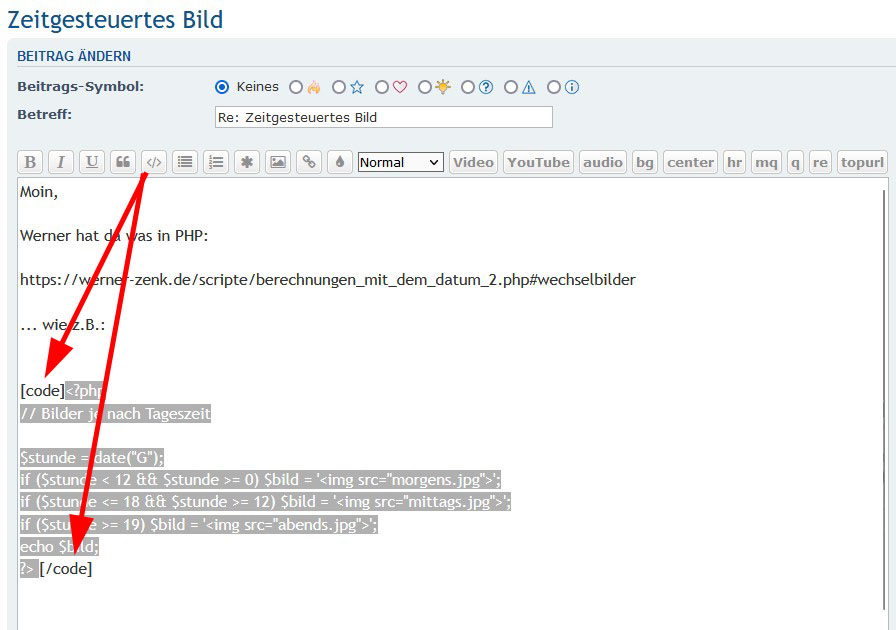
Task: Click the '// Bilder je nach Tageszeit' comment line
Action: click(x=115, y=413)
